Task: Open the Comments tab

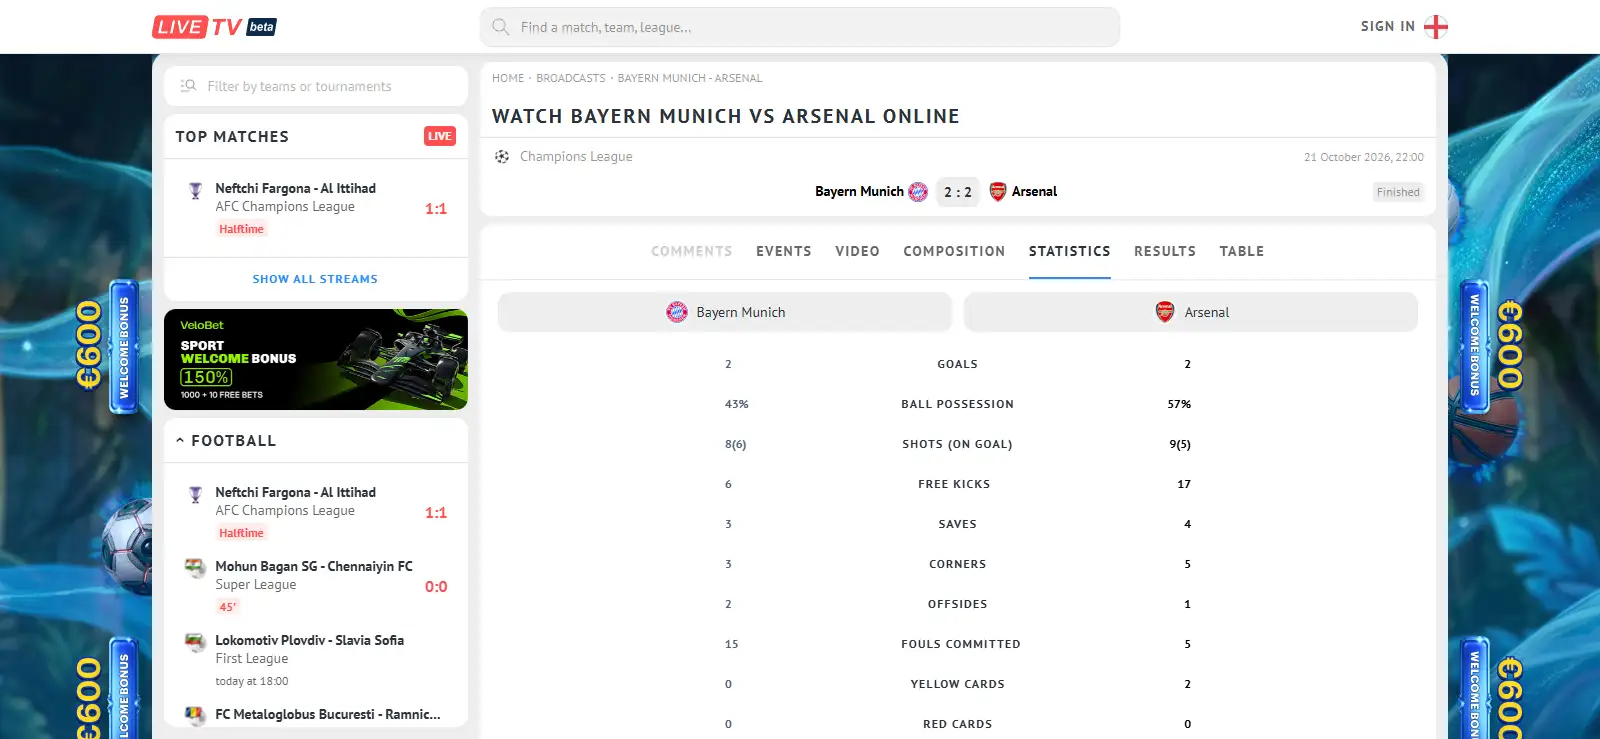Action: click(x=692, y=251)
